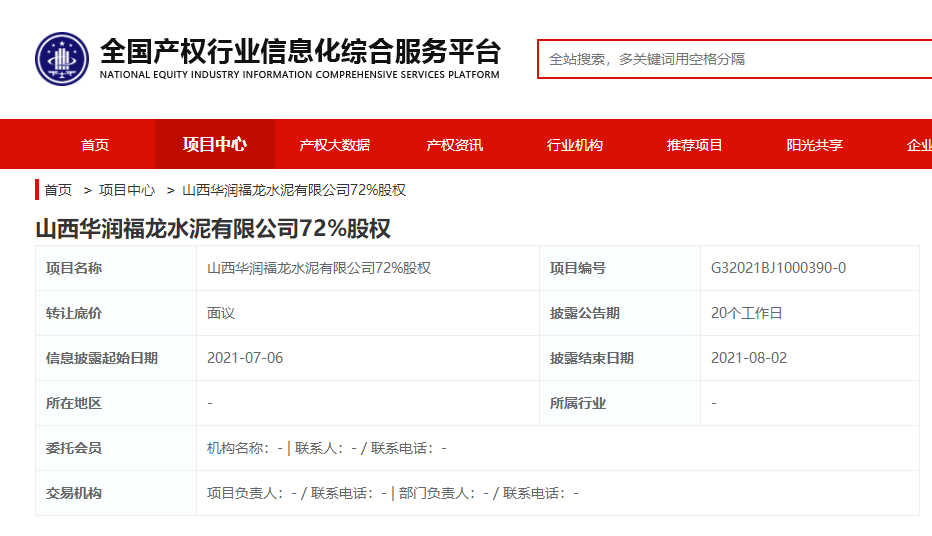This screenshot has width=932, height=536.
Task: Go to 产权资讯 section
Action: pyautogui.click(x=455, y=144)
